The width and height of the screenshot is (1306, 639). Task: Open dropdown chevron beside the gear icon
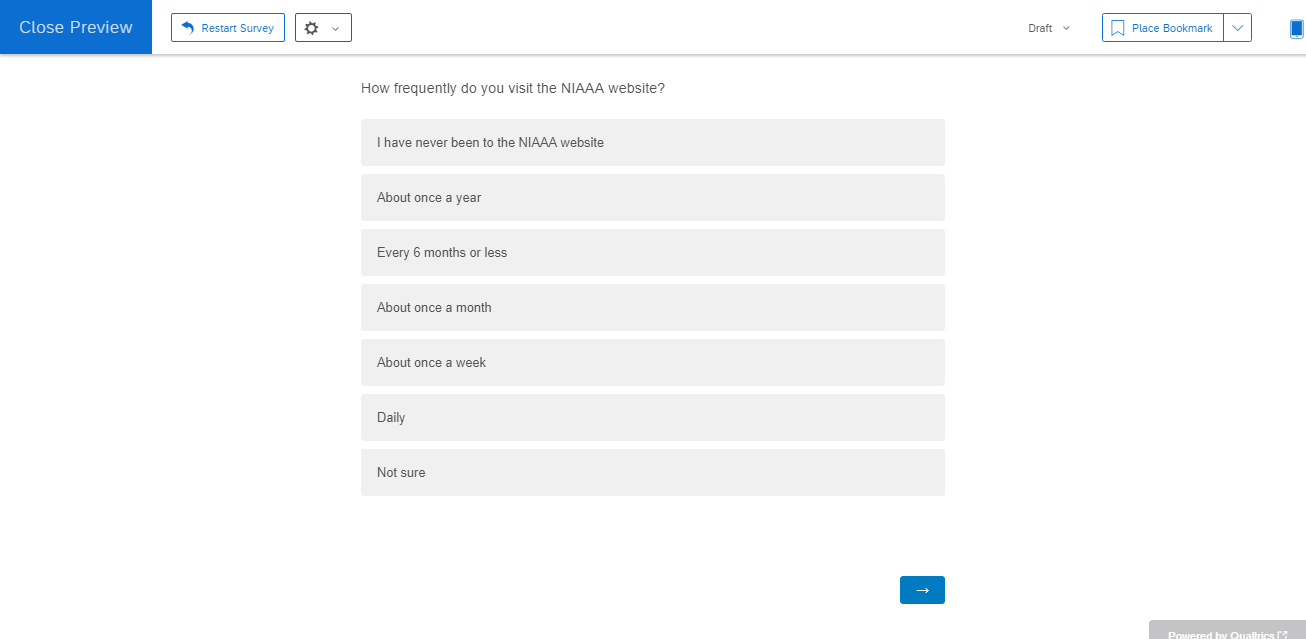pos(336,28)
